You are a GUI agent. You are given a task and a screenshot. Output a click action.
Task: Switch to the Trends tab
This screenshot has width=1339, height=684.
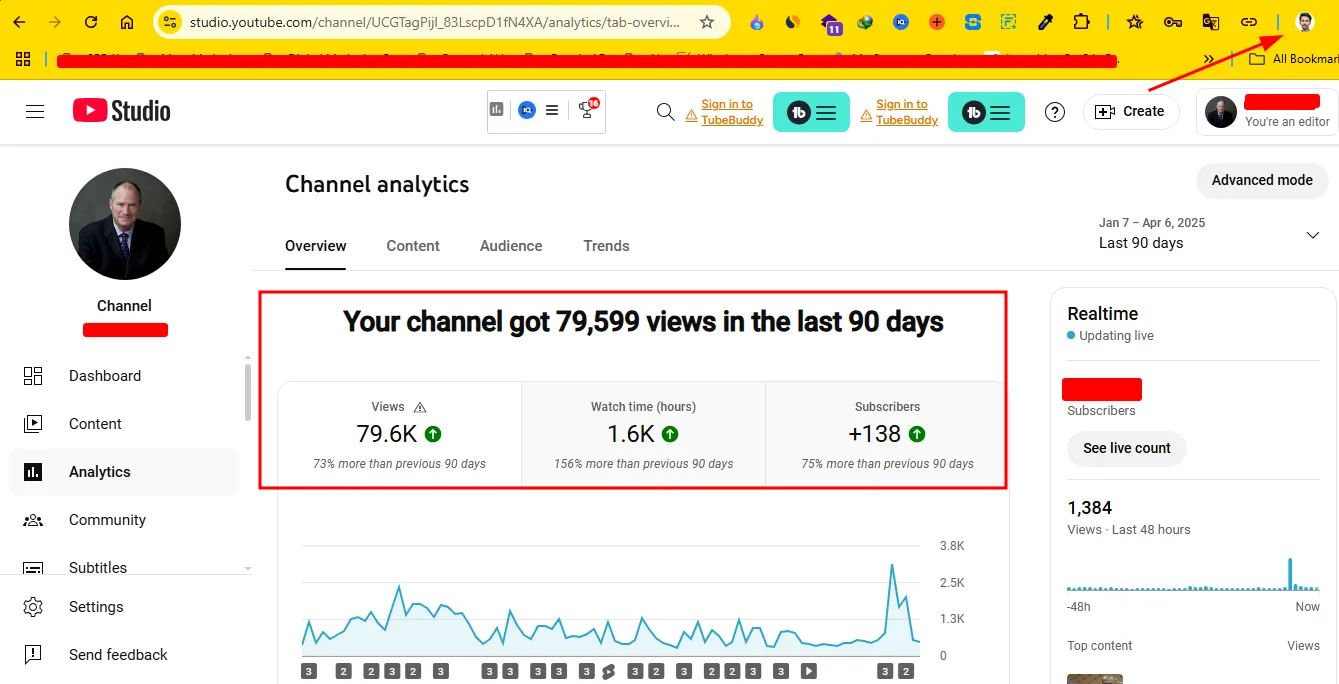606,246
